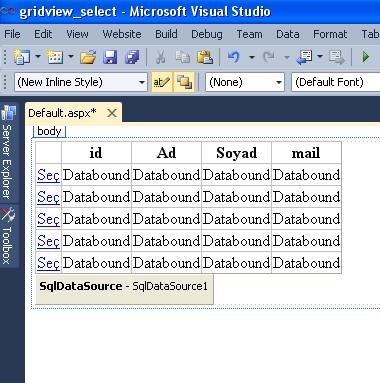Open the Edit menu

coord(43,34)
